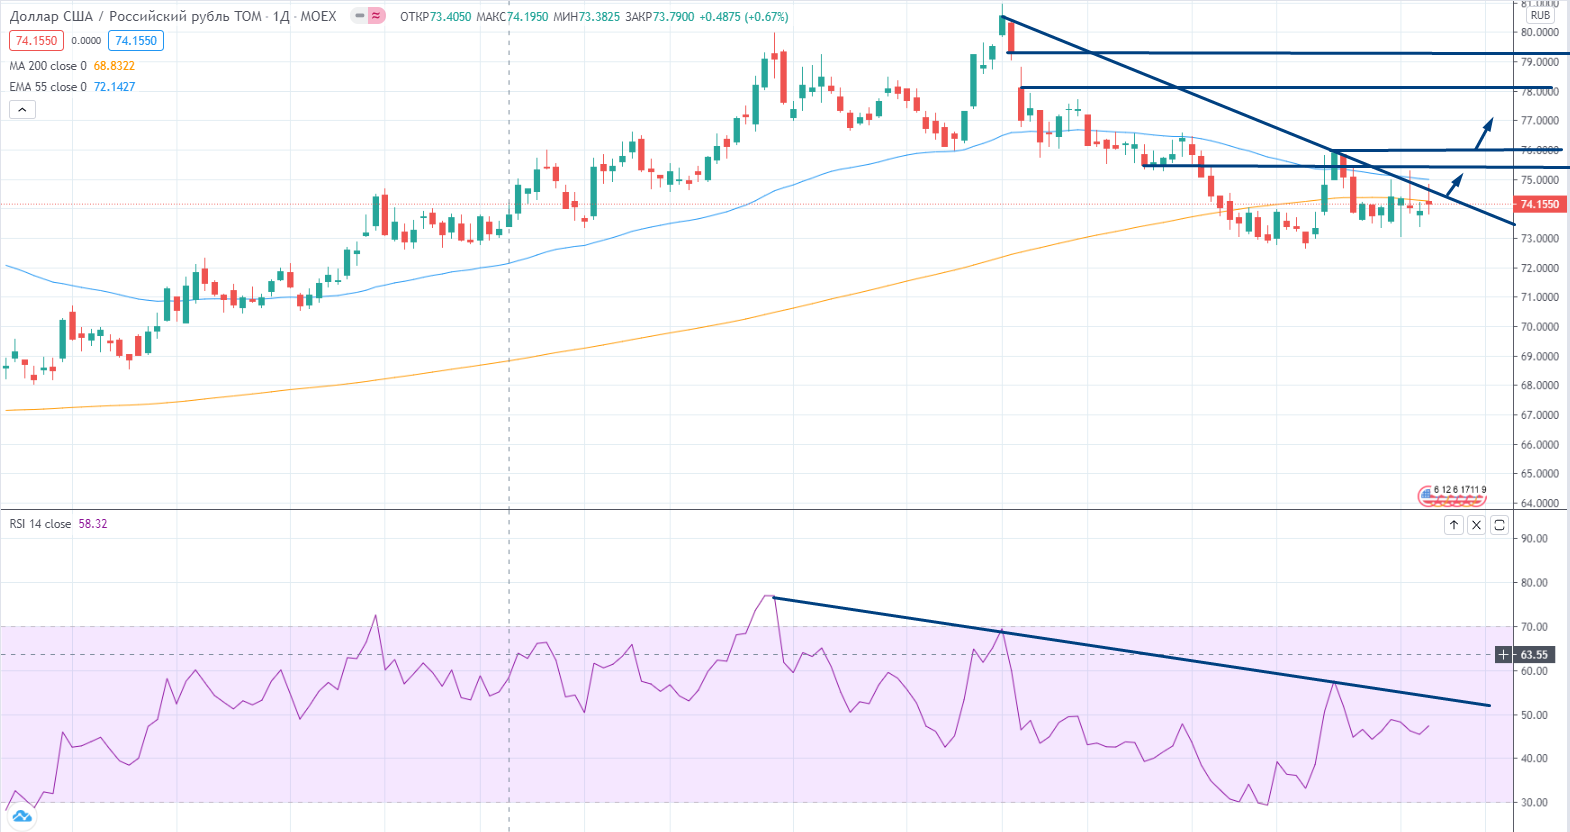Delete the RSI pane with the X button
Image resolution: width=1570 pixels, height=832 pixels.
(x=1476, y=525)
